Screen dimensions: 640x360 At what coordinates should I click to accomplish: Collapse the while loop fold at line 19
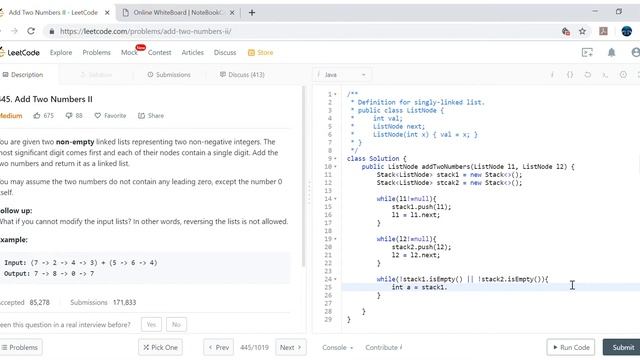336,239
